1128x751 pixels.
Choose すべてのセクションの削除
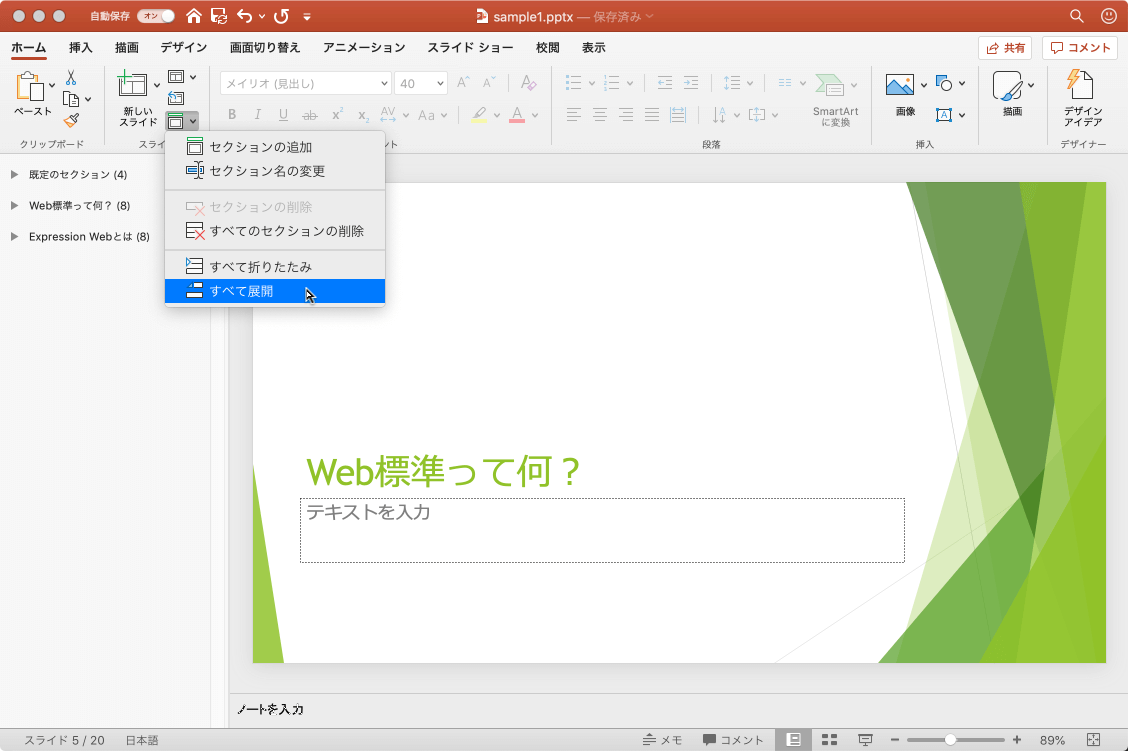coord(275,230)
